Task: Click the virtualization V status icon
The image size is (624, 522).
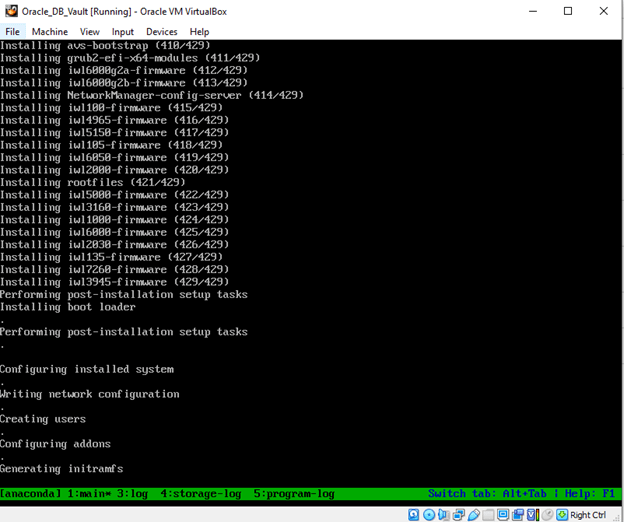Action: (531, 515)
